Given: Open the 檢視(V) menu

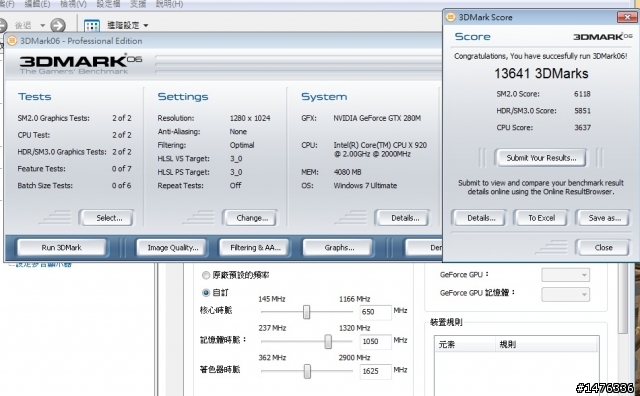Looking at the screenshot, I should point(73,4).
